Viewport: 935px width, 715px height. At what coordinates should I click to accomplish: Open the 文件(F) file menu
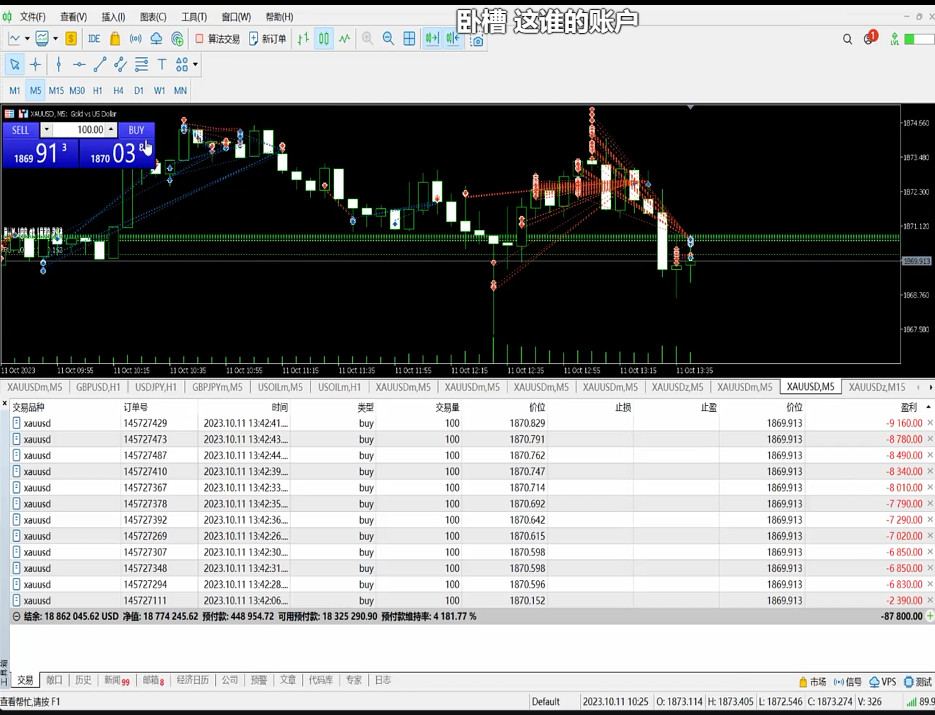pyautogui.click(x=33, y=17)
